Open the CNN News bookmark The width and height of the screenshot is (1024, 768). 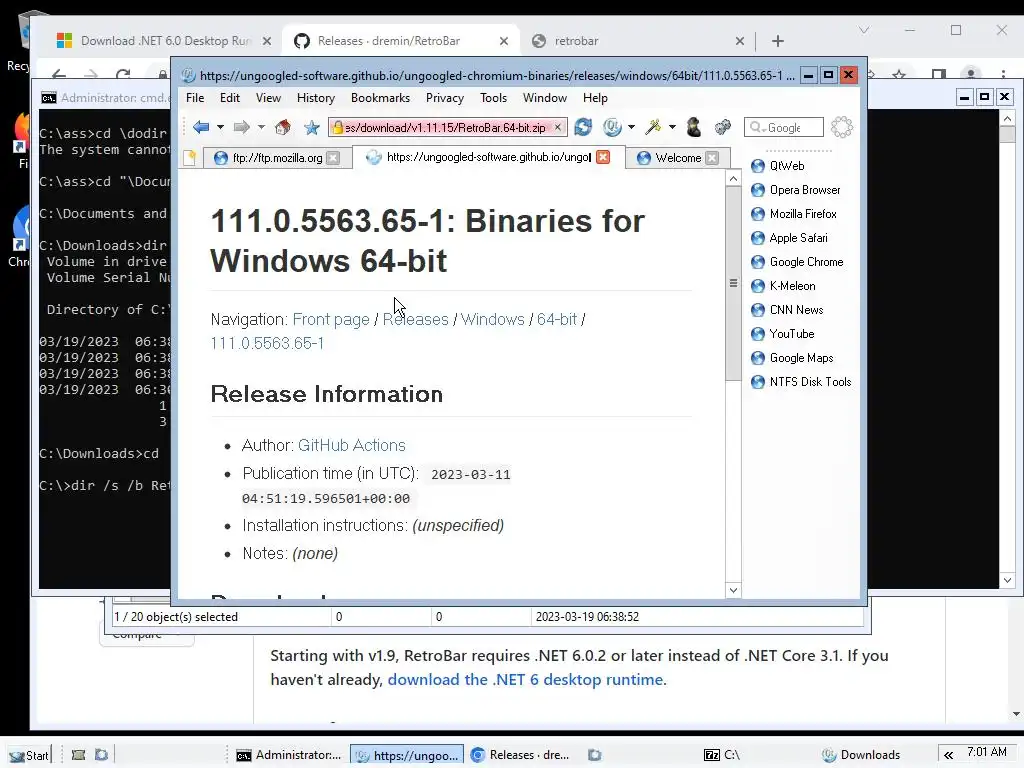pyautogui.click(x=787, y=310)
